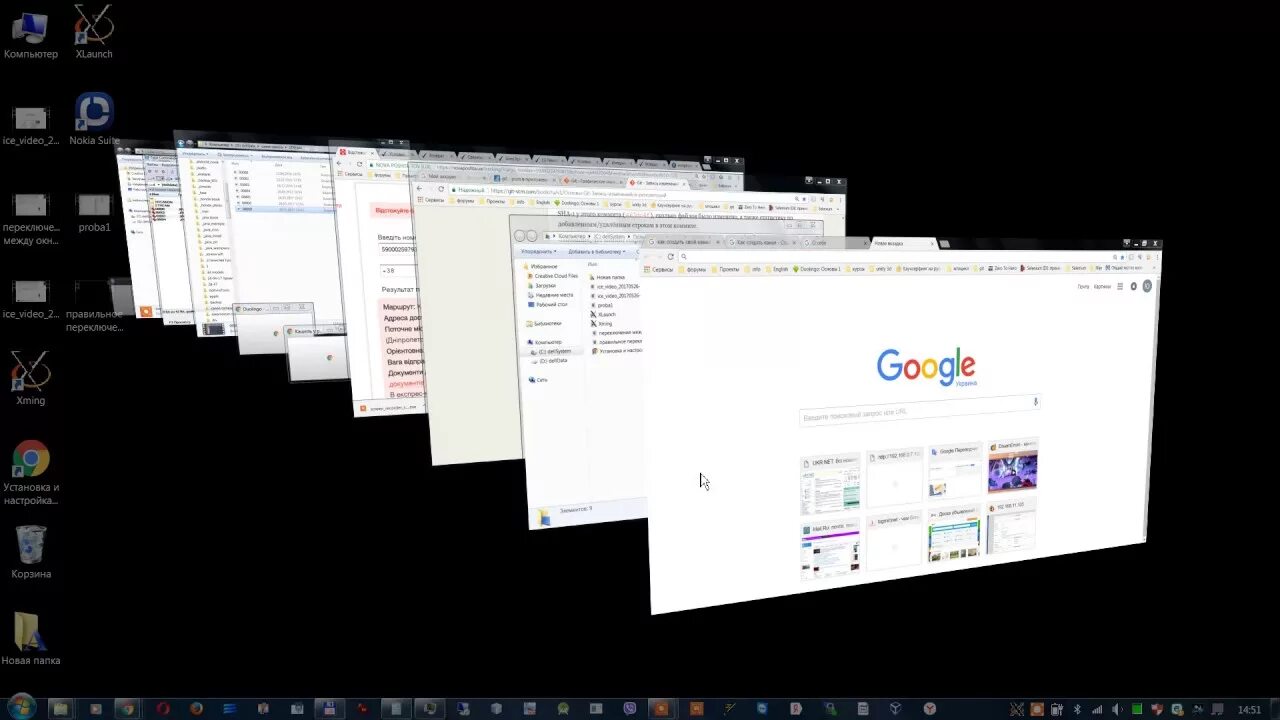This screenshot has height=720, width=1280.
Task: Click the voice search microphone on Google
Action: (x=1035, y=402)
